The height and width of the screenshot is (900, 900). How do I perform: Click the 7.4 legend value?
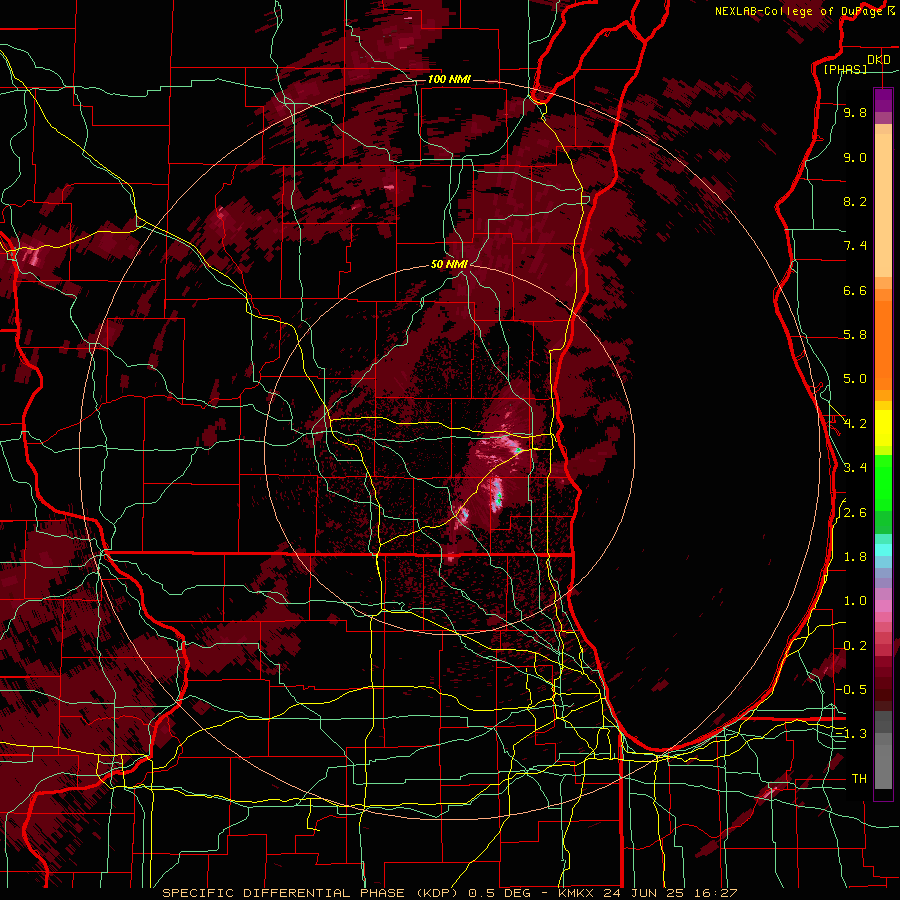coord(855,246)
